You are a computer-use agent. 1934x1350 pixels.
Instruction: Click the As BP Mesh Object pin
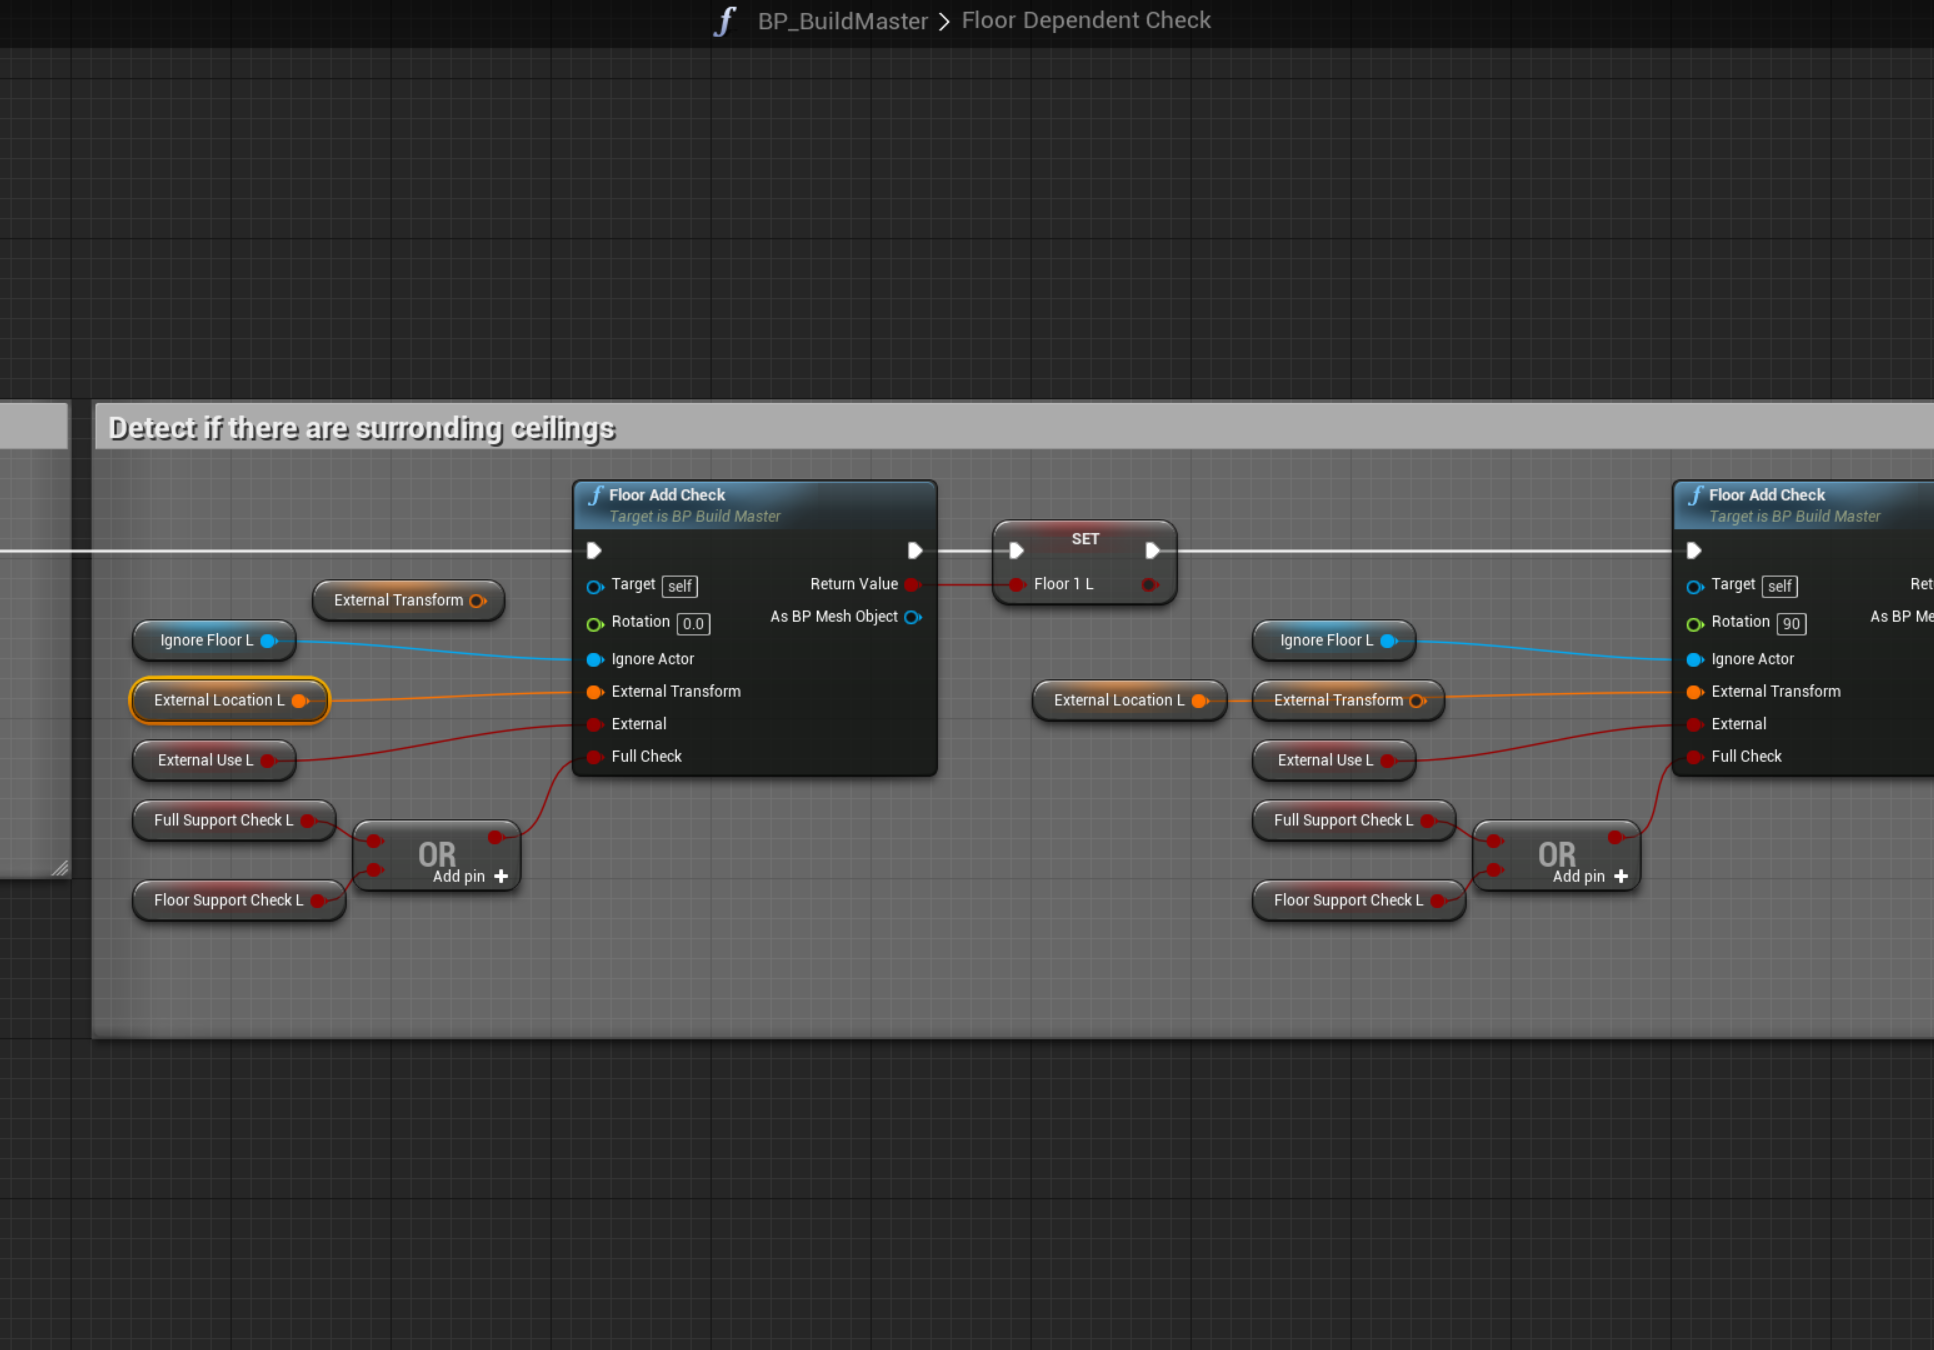coord(911,617)
